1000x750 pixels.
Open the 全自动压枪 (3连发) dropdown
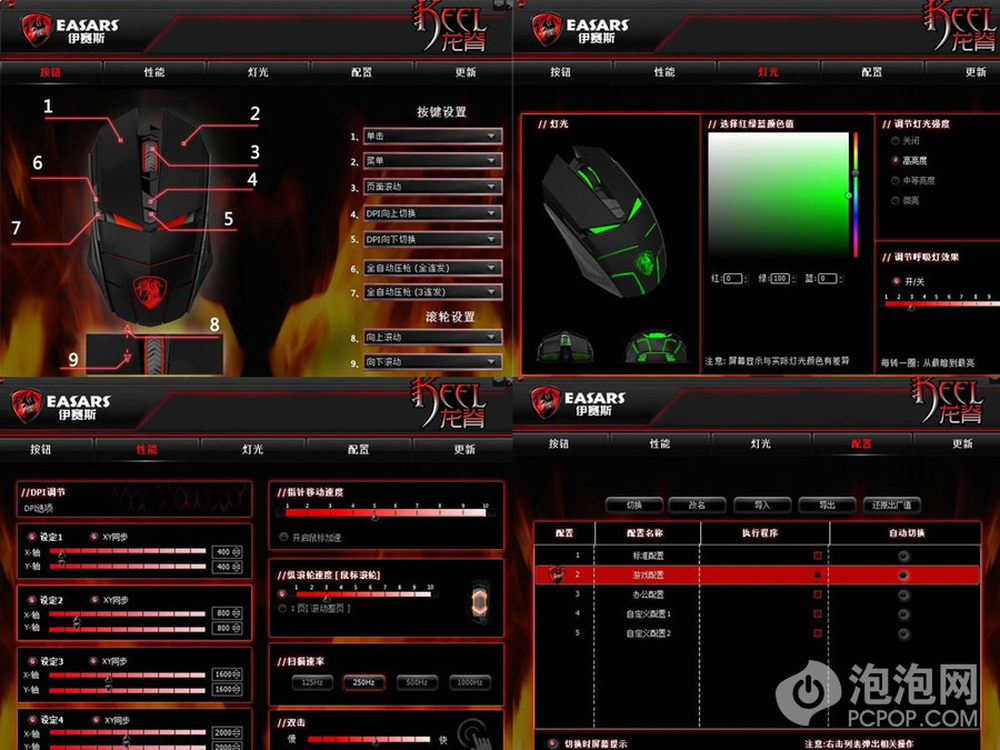[x=430, y=292]
